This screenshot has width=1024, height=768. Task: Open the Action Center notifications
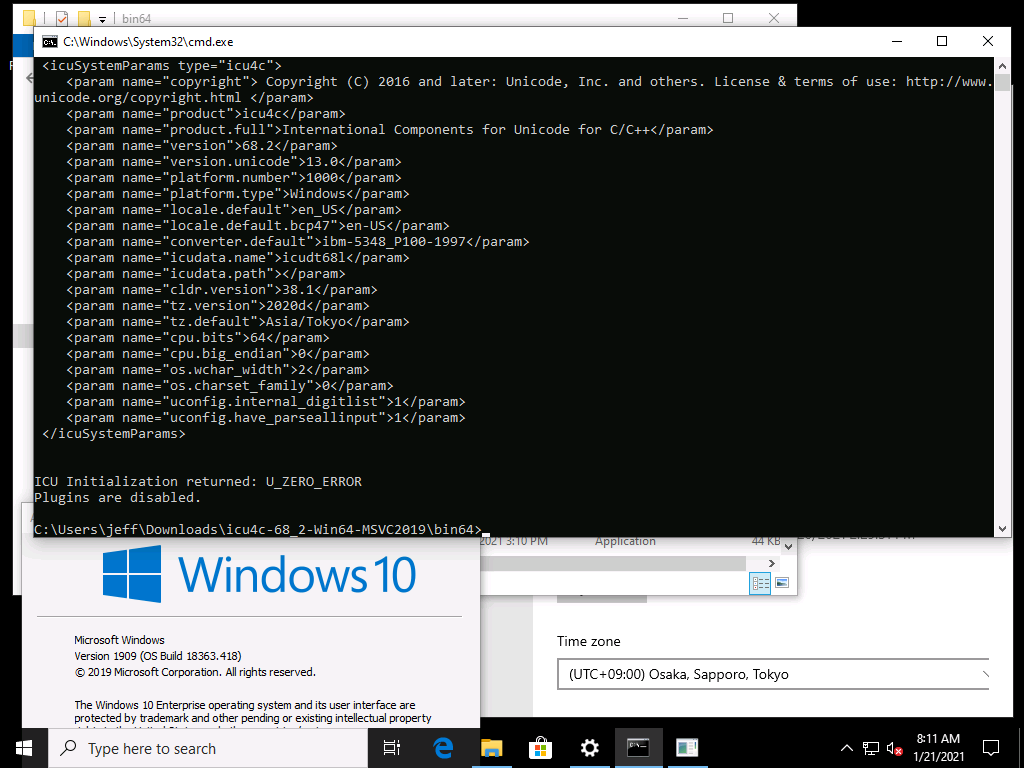pyautogui.click(x=991, y=748)
